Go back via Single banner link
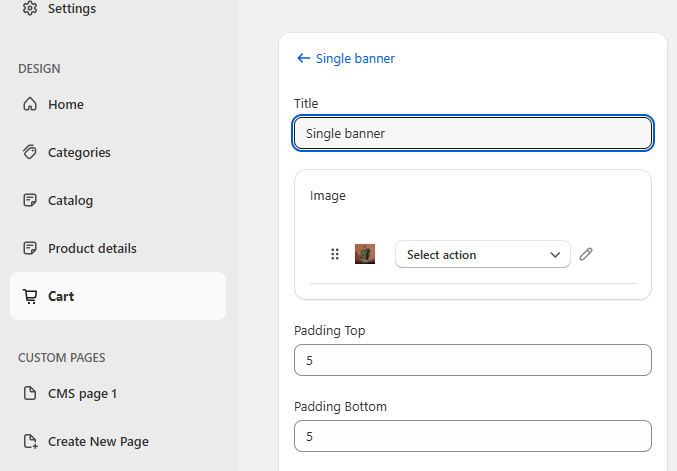 [x=355, y=58]
